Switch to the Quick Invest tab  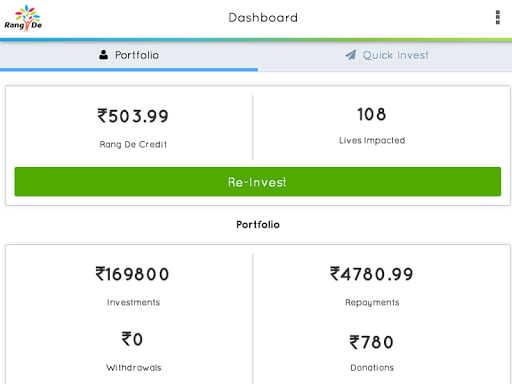(x=385, y=56)
